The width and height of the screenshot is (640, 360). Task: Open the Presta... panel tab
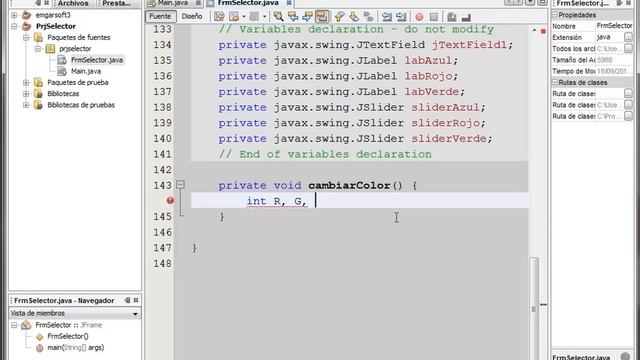tap(117, 3)
